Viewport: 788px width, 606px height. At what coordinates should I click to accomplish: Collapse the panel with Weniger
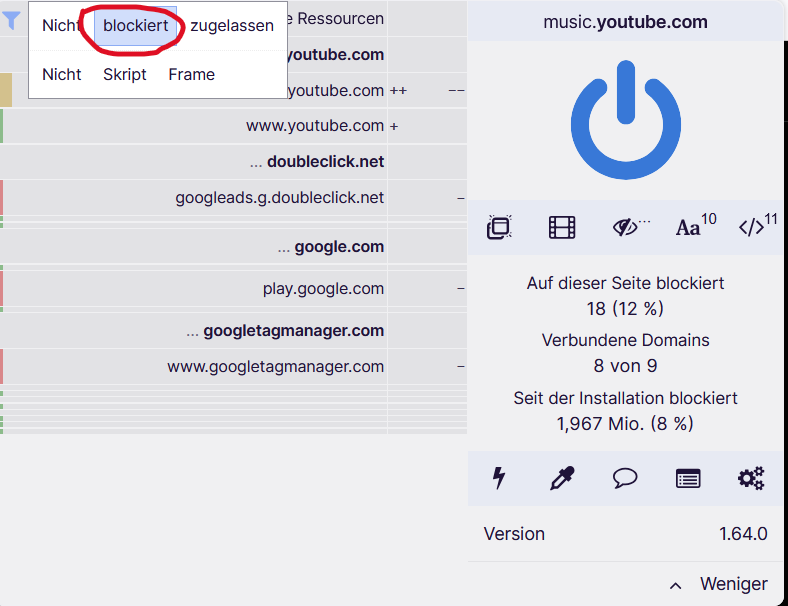[719, 584]
